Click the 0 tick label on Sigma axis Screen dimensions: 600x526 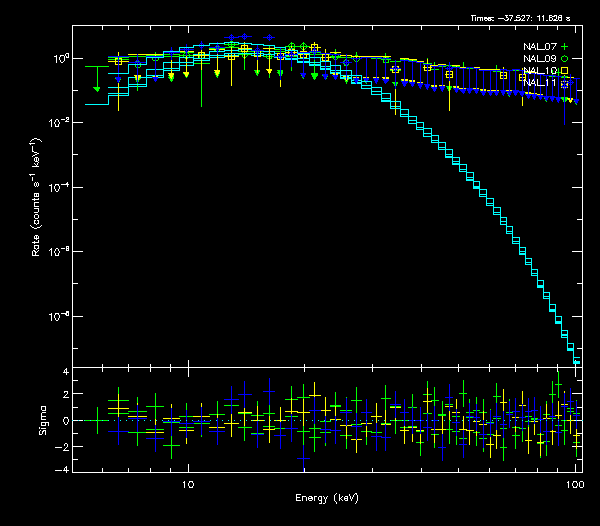point(65,421)
